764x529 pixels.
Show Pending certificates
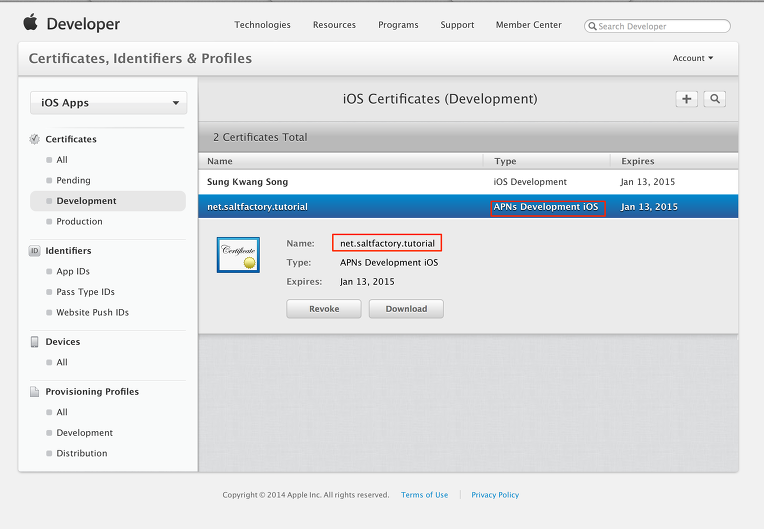click(73, 180)
